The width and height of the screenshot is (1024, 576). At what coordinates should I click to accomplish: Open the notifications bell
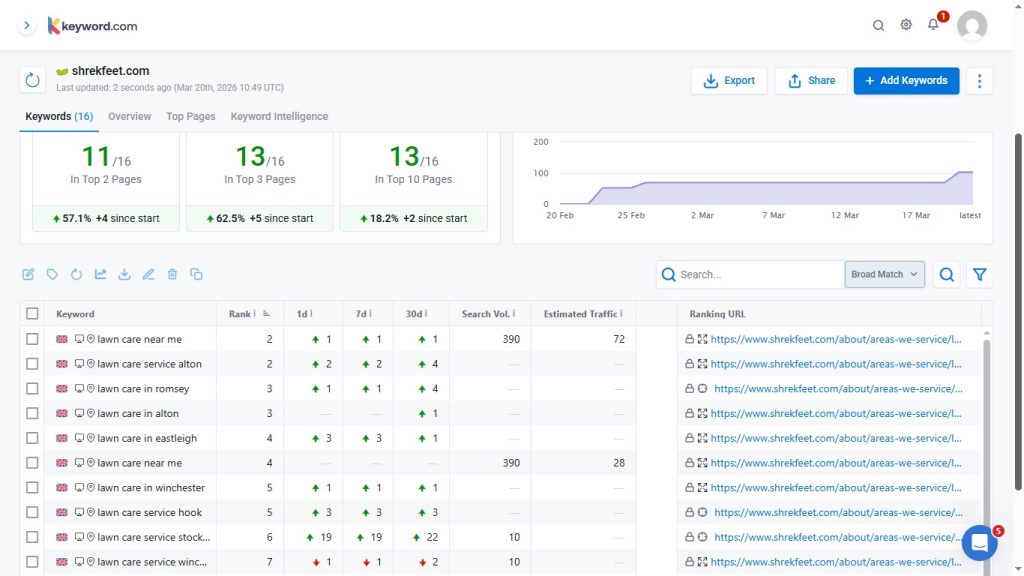click(x=933, y=25)
